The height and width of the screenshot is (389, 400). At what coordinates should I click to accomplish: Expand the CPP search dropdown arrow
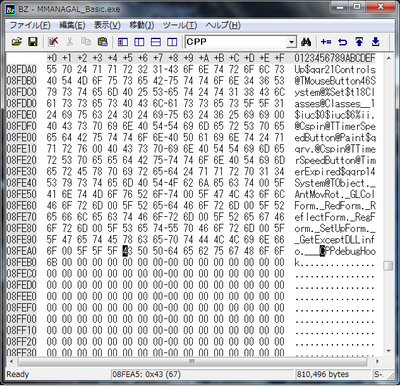(292, 42)
